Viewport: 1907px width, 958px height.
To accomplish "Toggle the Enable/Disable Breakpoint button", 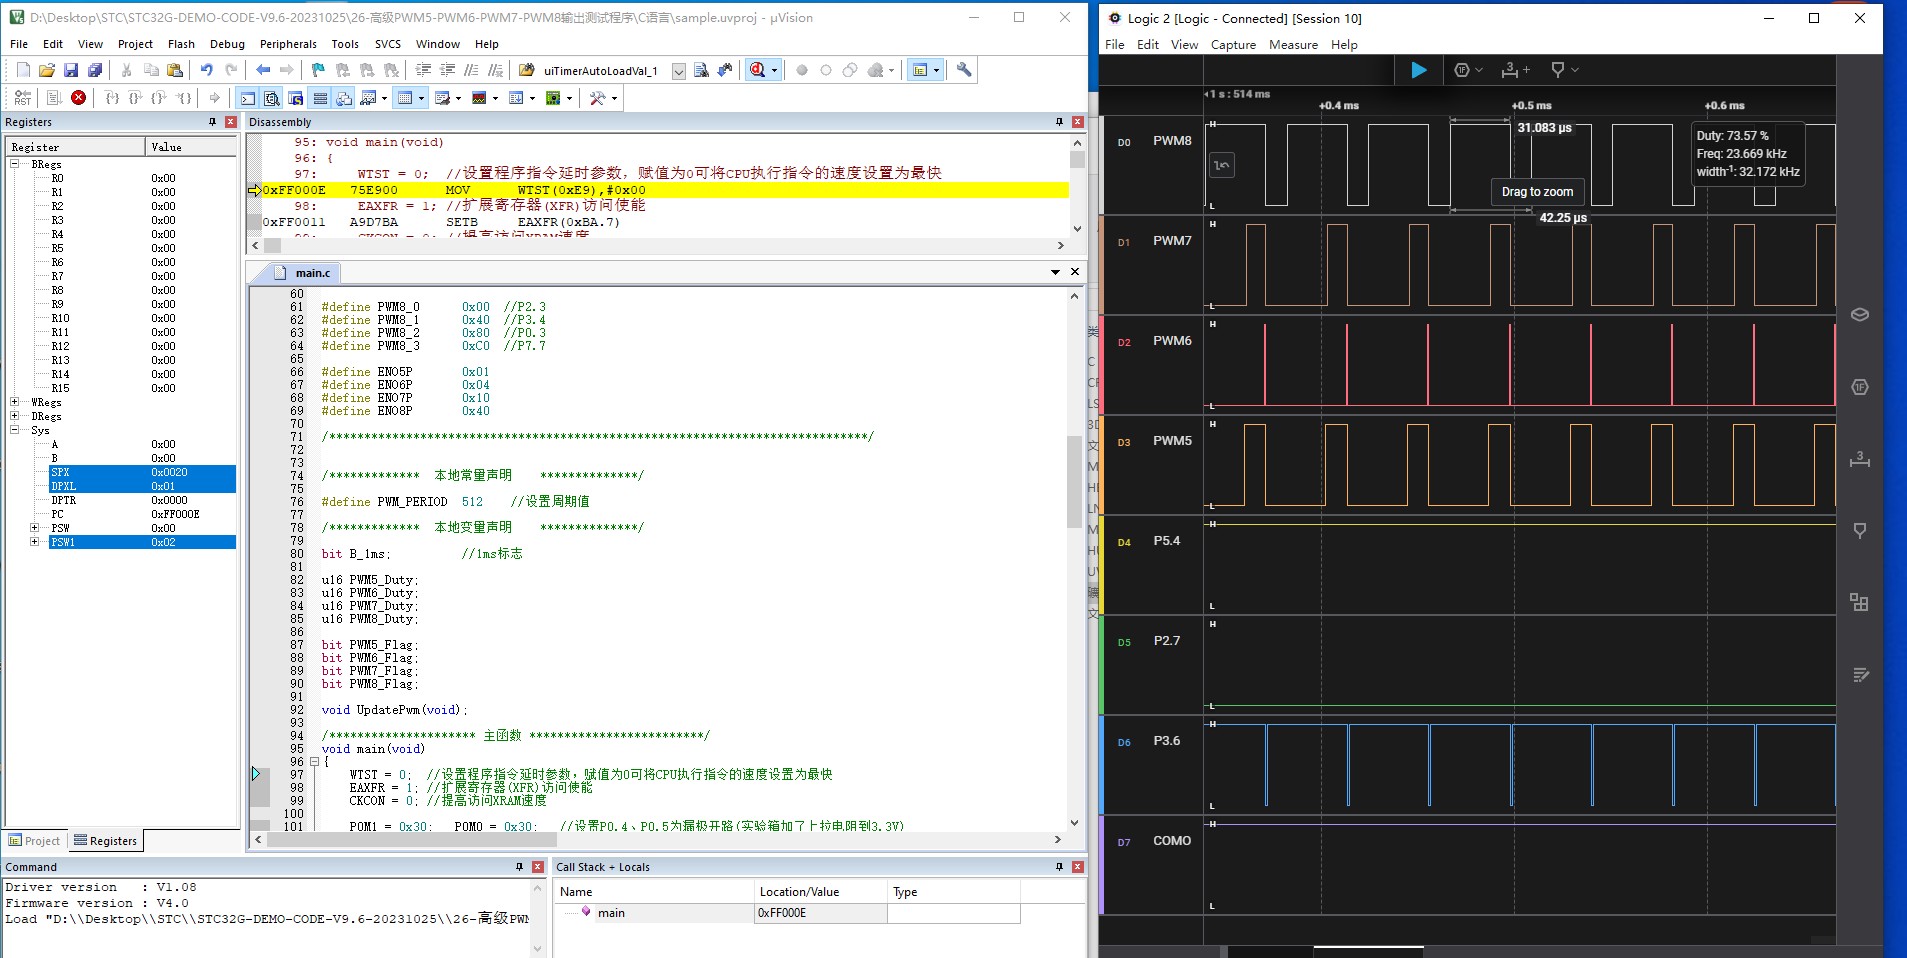I will (x=826, y=70).
